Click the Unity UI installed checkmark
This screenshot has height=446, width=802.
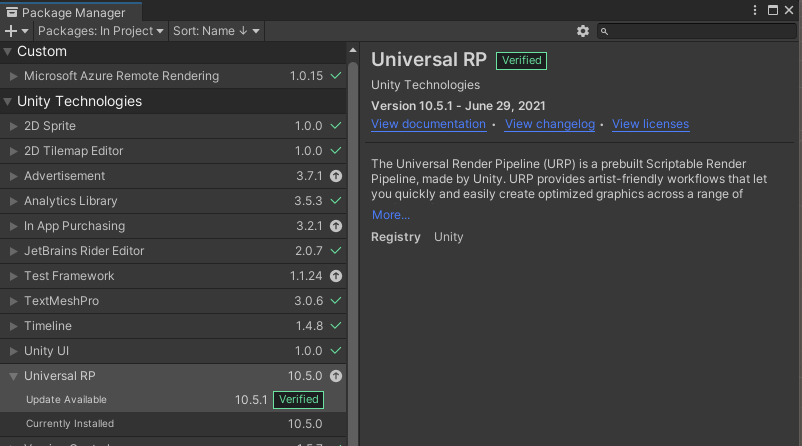tap(336, 351)
